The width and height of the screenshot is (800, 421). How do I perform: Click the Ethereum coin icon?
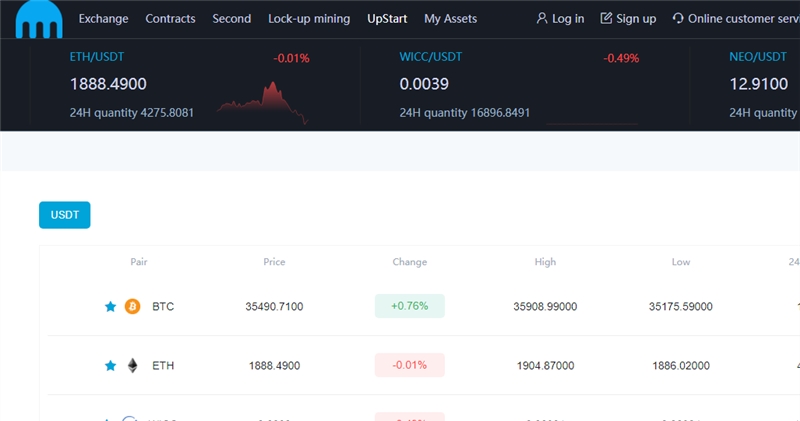[132, 366]
